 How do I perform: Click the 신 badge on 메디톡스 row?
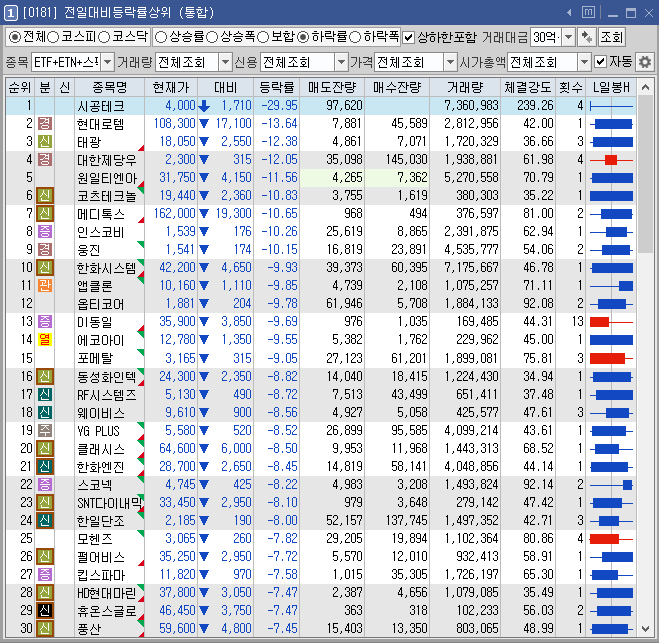coord(45,213)
